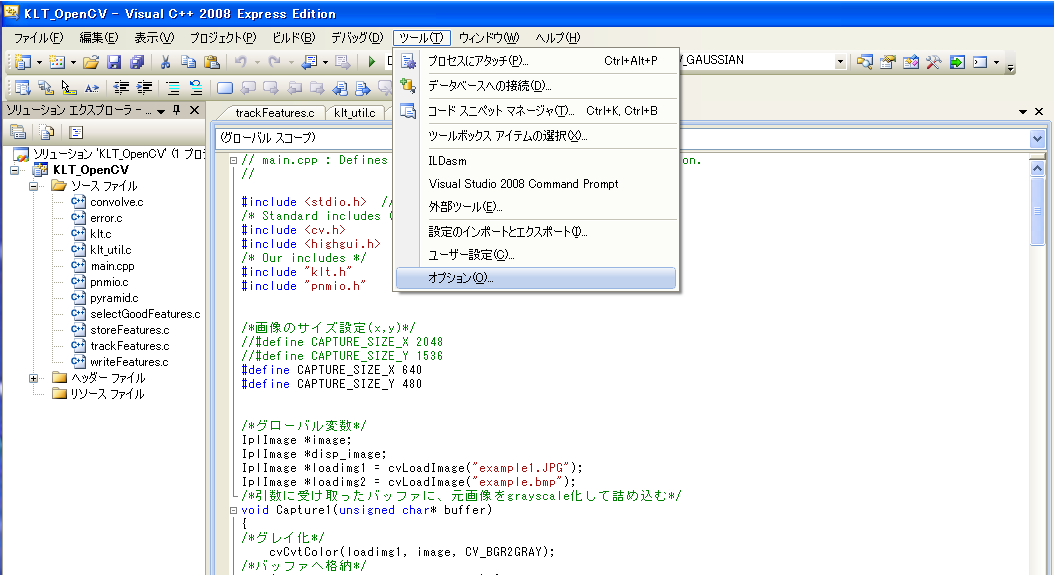
Task: Close the active editor document
Action: pyautogui.click(x=1039, y=112)
